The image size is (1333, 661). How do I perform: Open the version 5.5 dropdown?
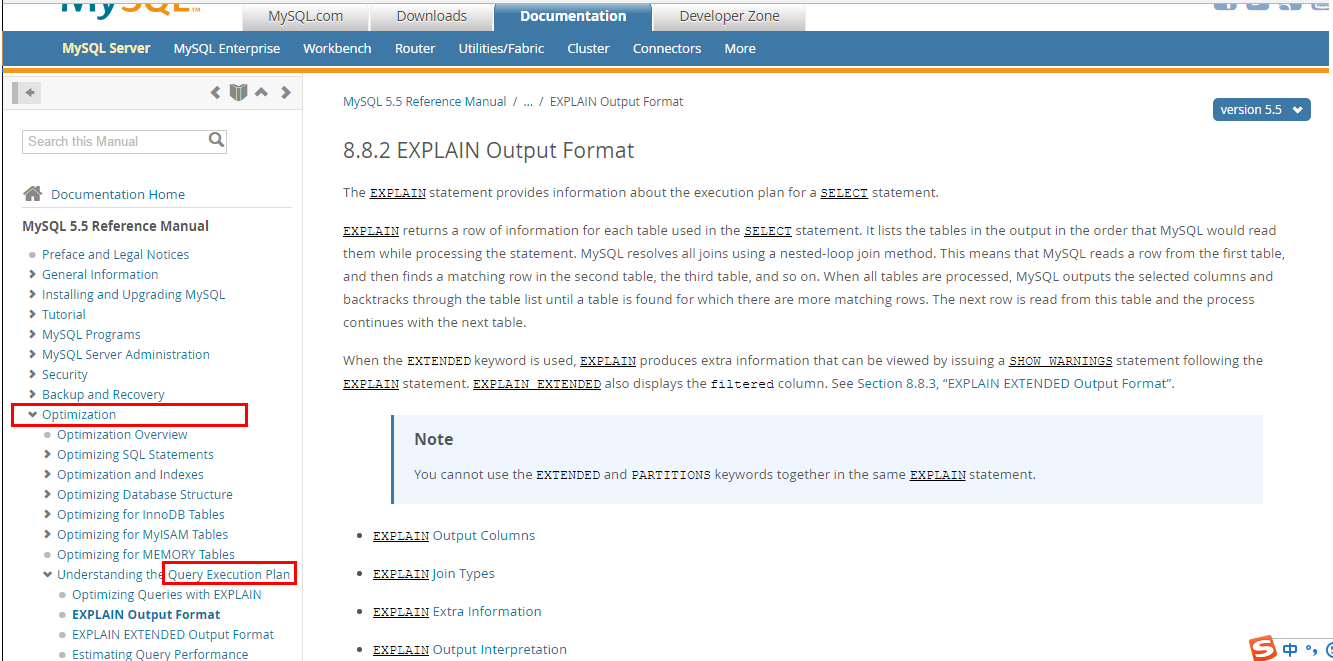coord(1262,110)
